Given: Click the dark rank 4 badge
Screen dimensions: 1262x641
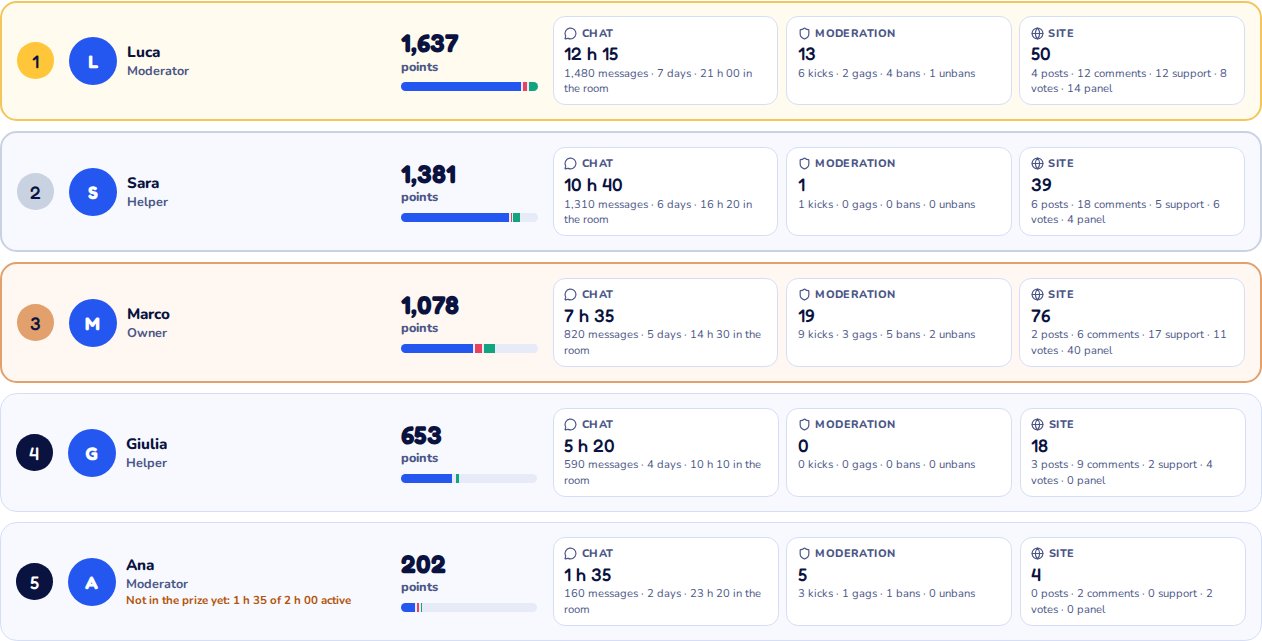Looking at the screenshot, I should (x=34, y=453).
